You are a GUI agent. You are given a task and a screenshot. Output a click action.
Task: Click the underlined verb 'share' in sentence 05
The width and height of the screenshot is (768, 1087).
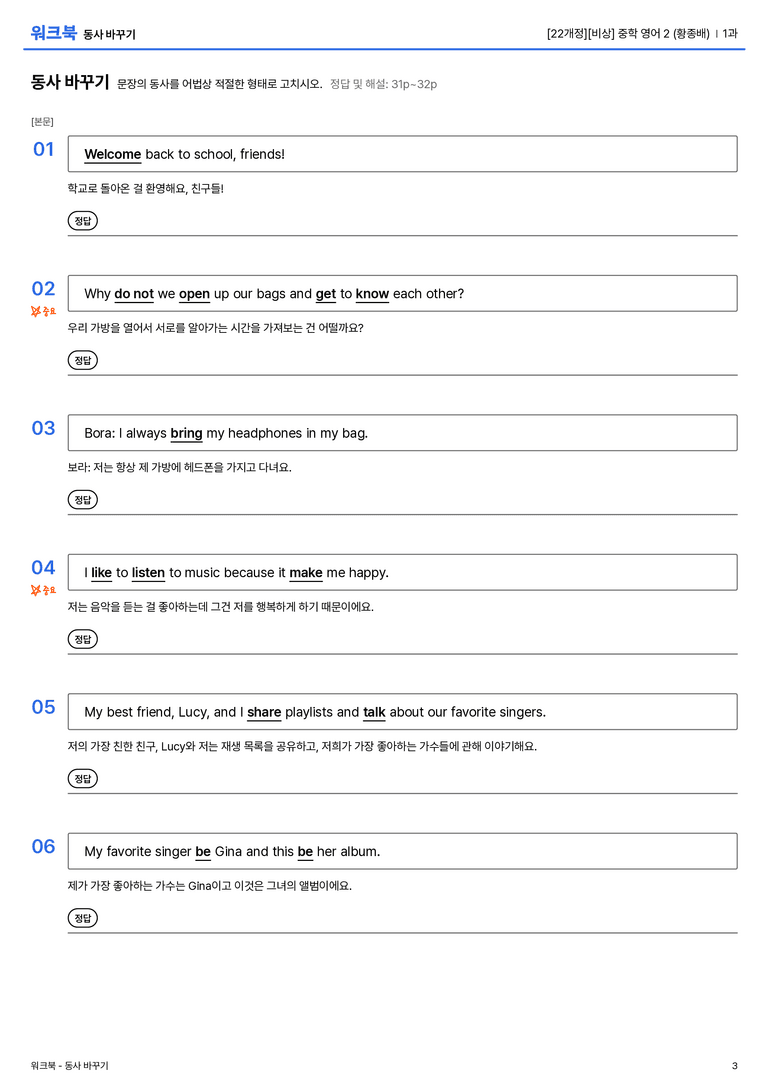coord(264,712)
